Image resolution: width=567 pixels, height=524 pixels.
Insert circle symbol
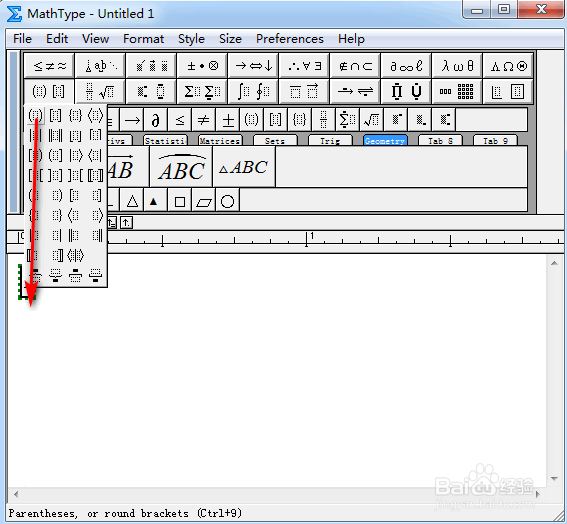(x=227, y=201)
